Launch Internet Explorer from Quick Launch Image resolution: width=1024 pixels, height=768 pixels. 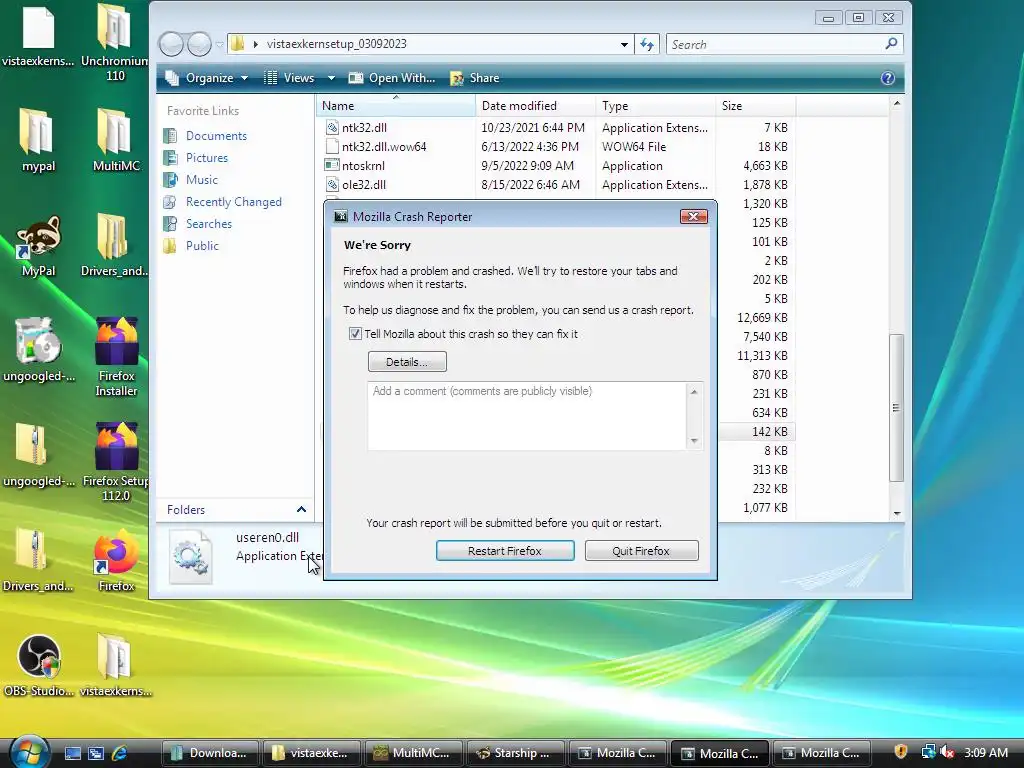(x=120, y=753)
